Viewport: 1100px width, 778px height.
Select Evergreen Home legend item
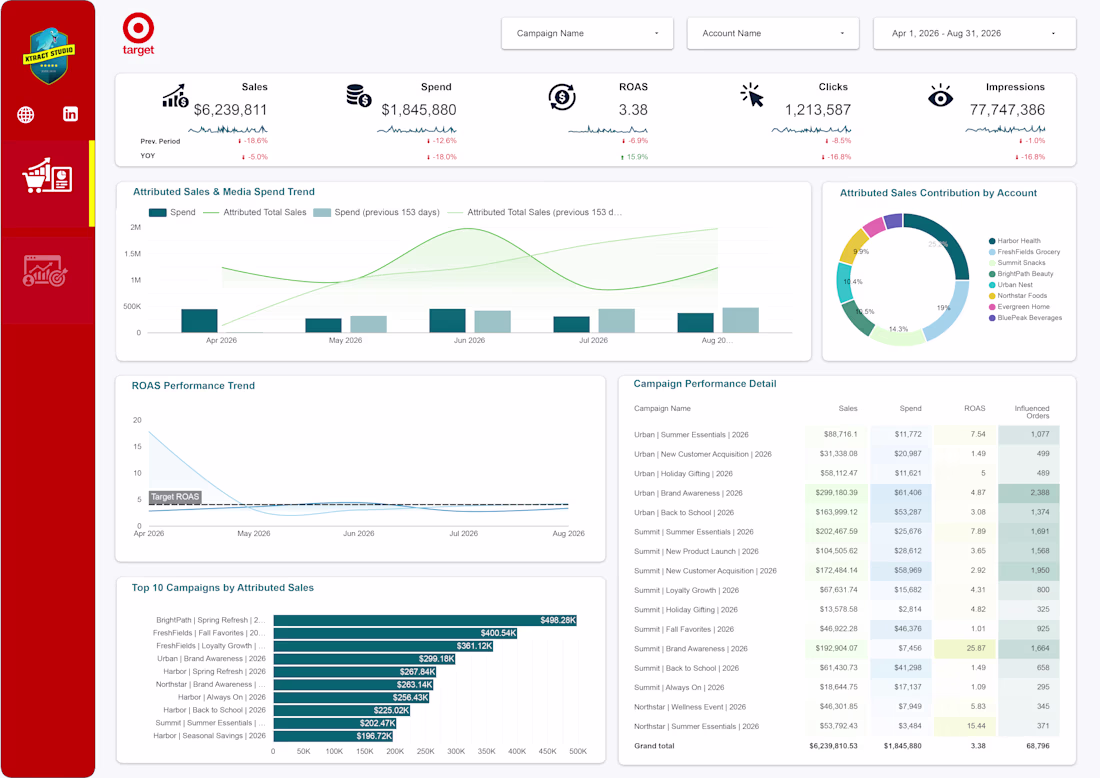tap(1019, 307)
